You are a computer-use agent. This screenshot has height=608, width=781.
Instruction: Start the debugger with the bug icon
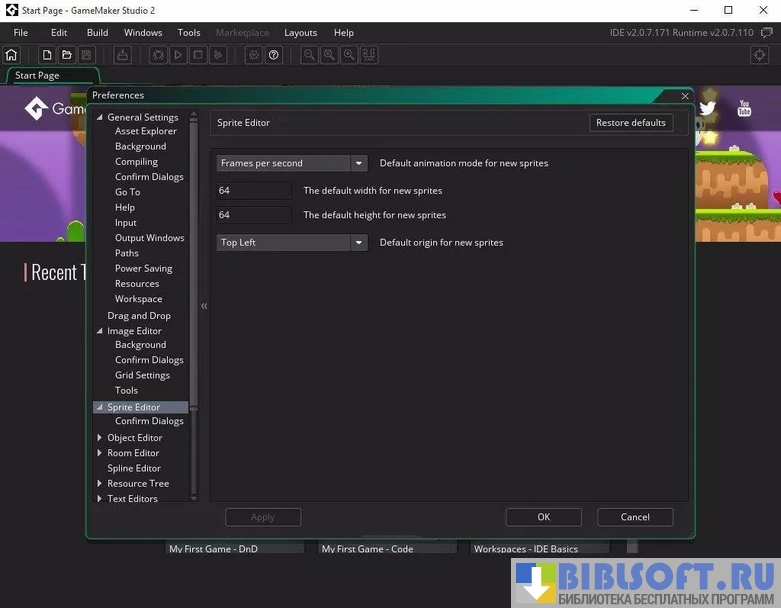coord(158,55)
